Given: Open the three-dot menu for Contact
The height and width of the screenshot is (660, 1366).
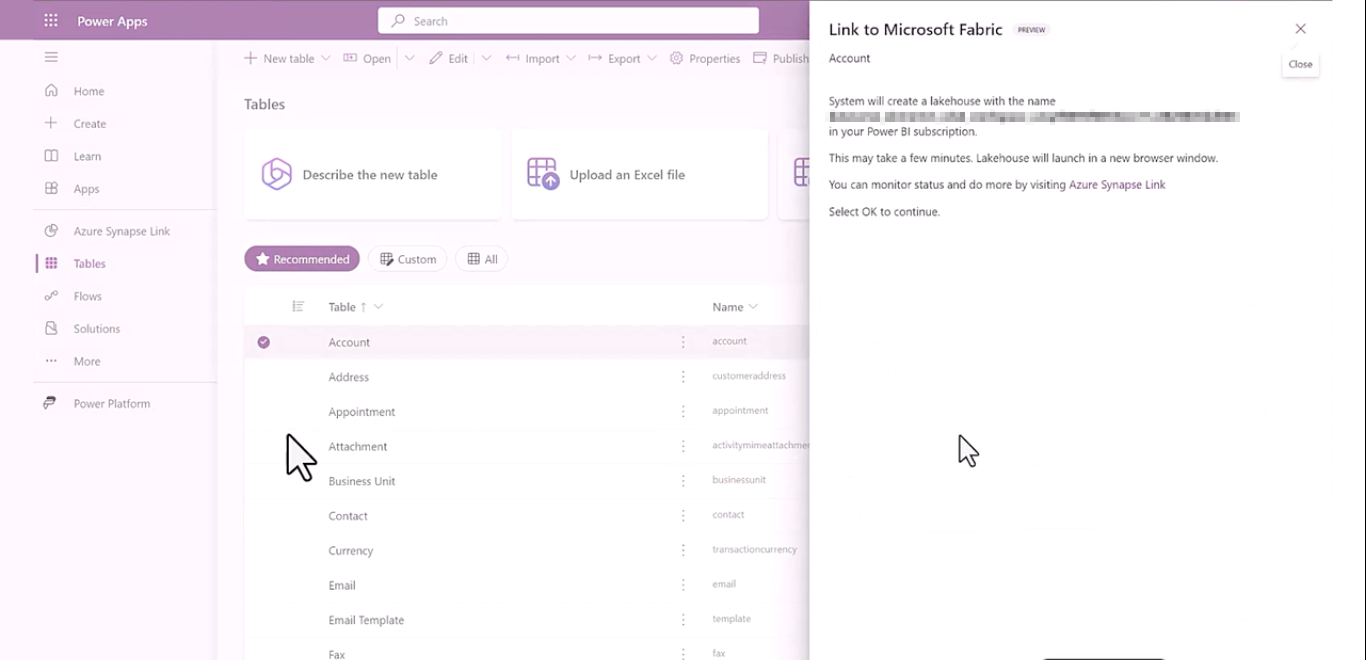Looking at the screenshot, I should click(683, 516).
